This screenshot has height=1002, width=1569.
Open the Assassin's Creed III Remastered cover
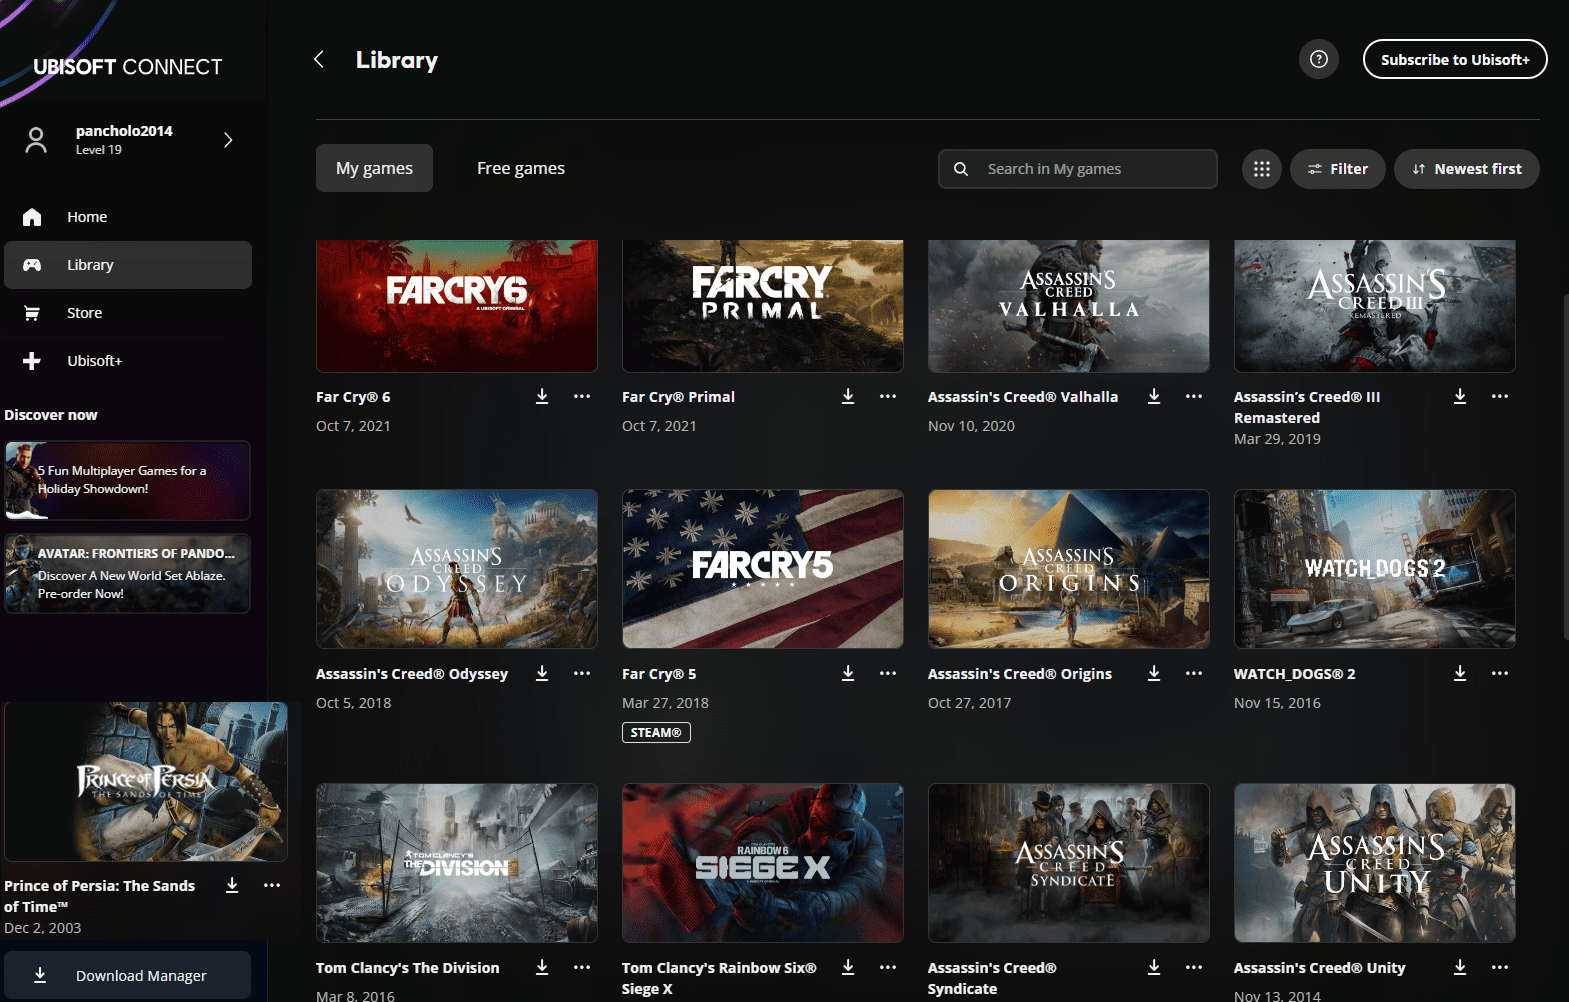pyautogui.click(x=1375, y=306)
